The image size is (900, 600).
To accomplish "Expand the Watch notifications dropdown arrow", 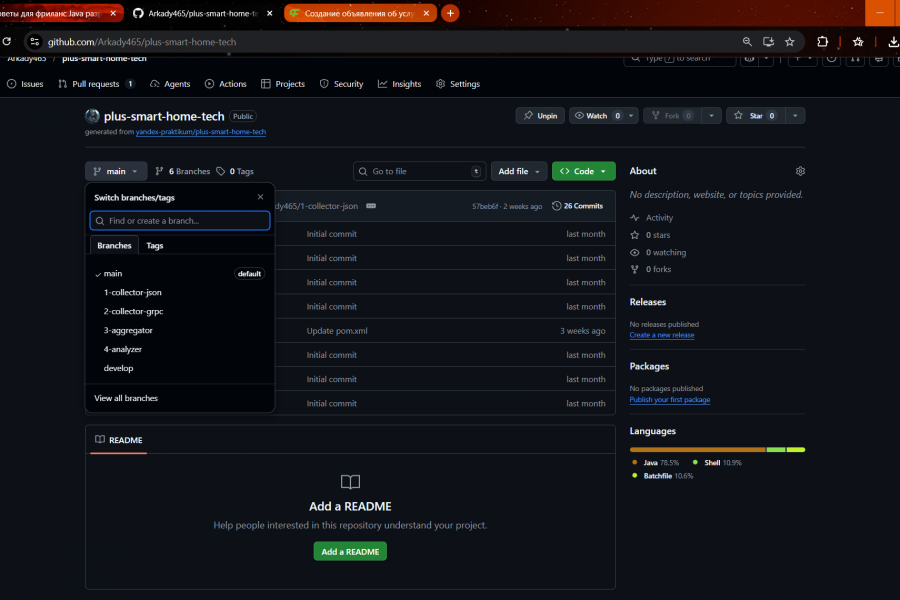I will tap(631, 115).
